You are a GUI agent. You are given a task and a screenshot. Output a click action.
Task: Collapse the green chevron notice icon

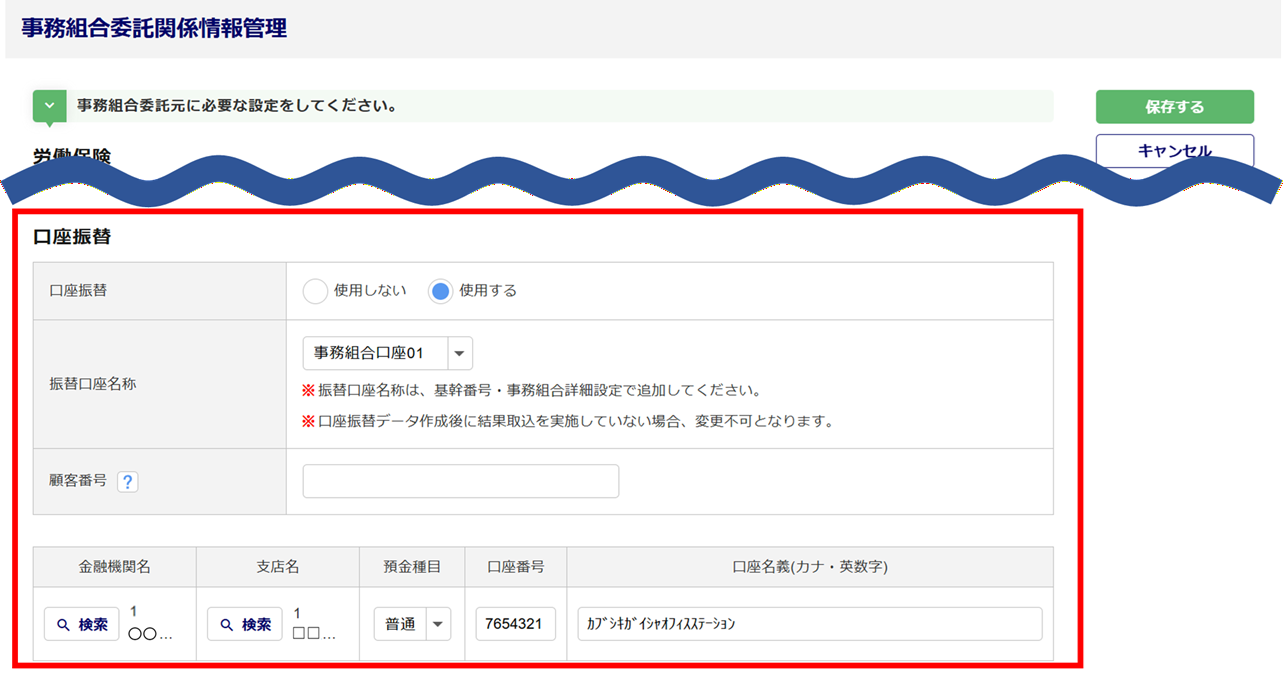[x=49, y=106]
